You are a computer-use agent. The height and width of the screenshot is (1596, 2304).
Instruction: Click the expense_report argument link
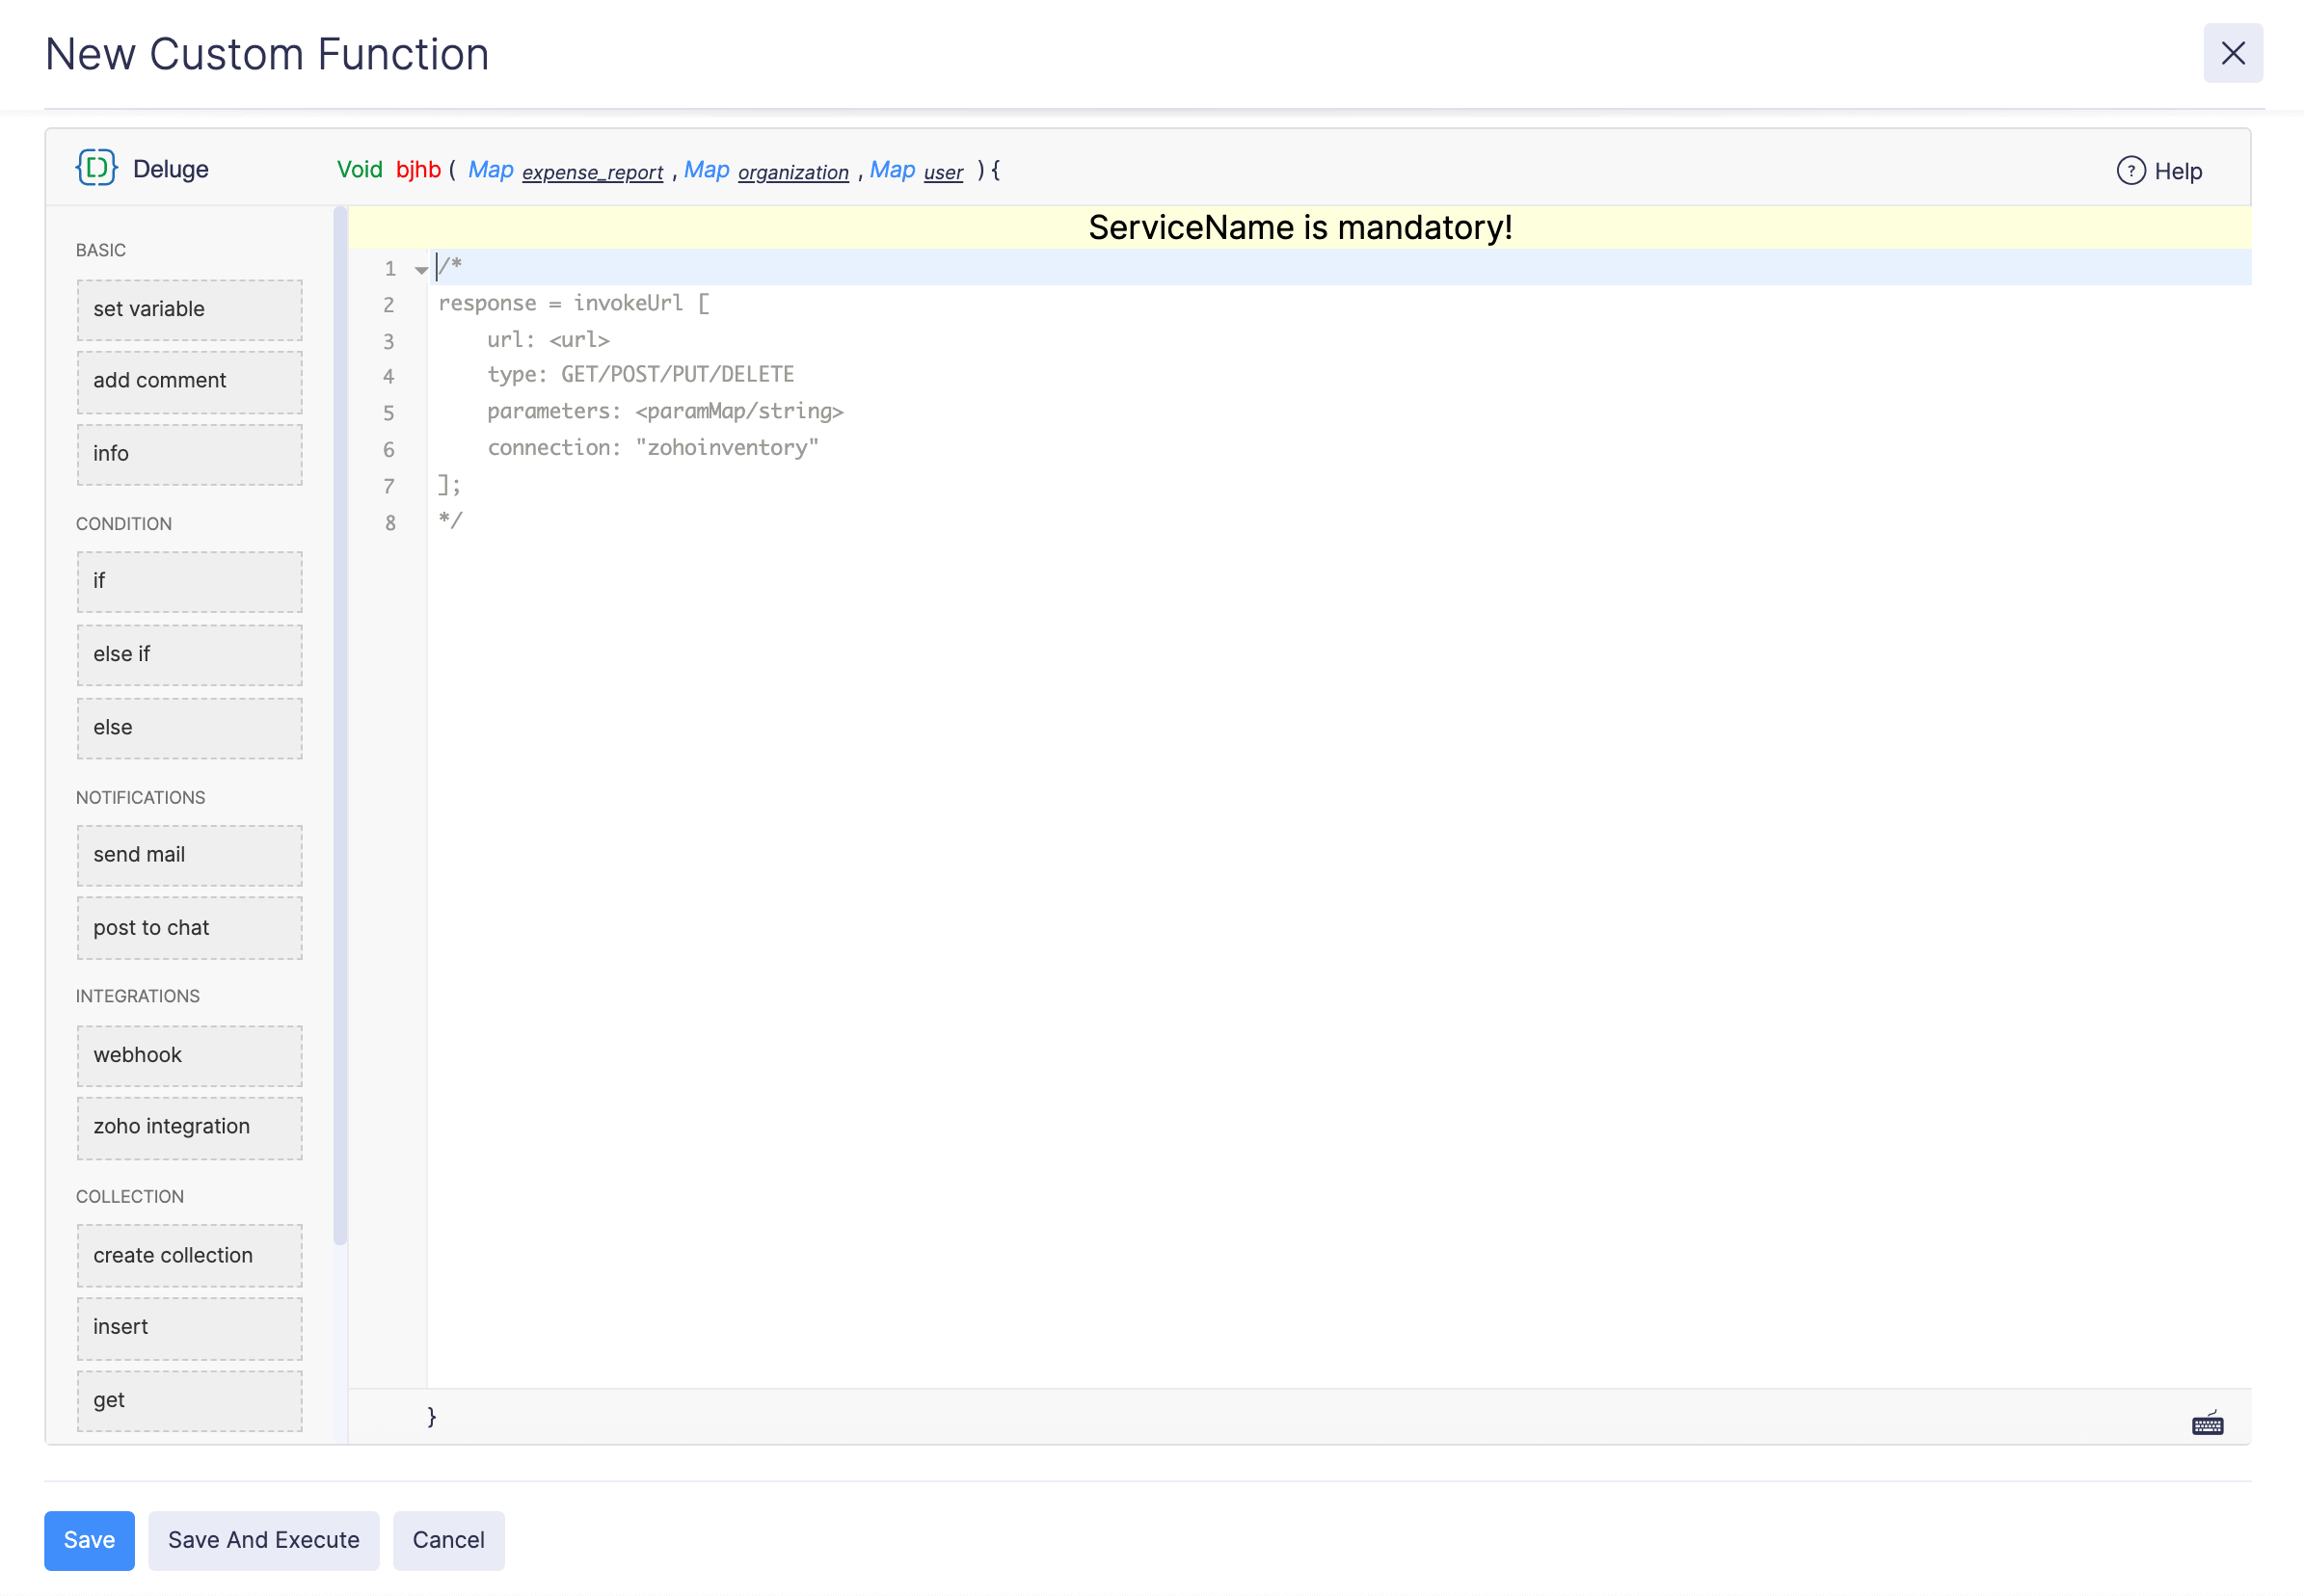pos(592,172)
